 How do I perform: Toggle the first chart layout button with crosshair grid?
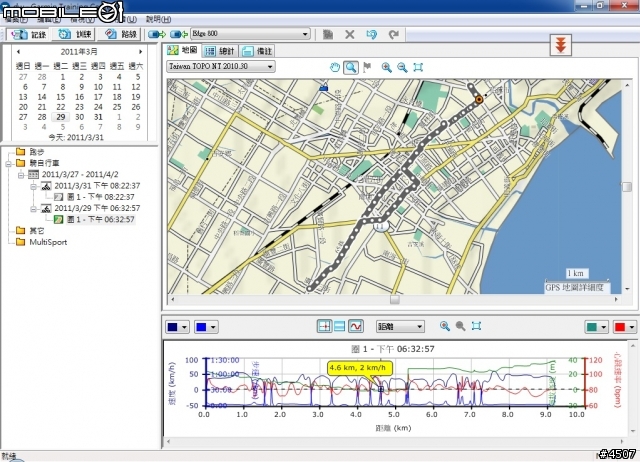coord(324,326)
